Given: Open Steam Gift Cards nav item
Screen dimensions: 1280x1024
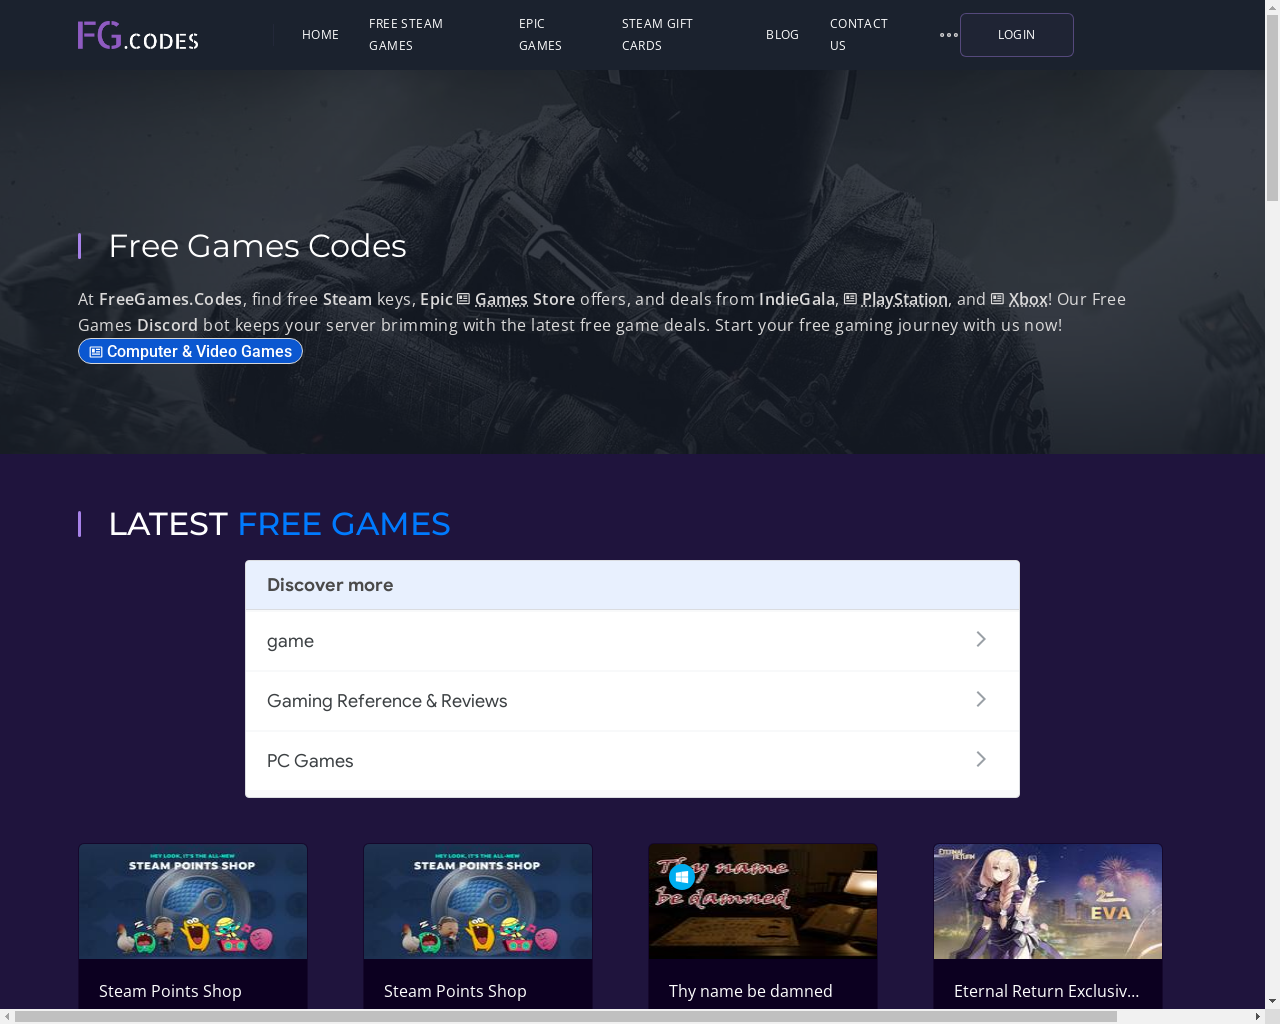Looking at the screenshot, I should pyautogui.click(x=657, y=35).
